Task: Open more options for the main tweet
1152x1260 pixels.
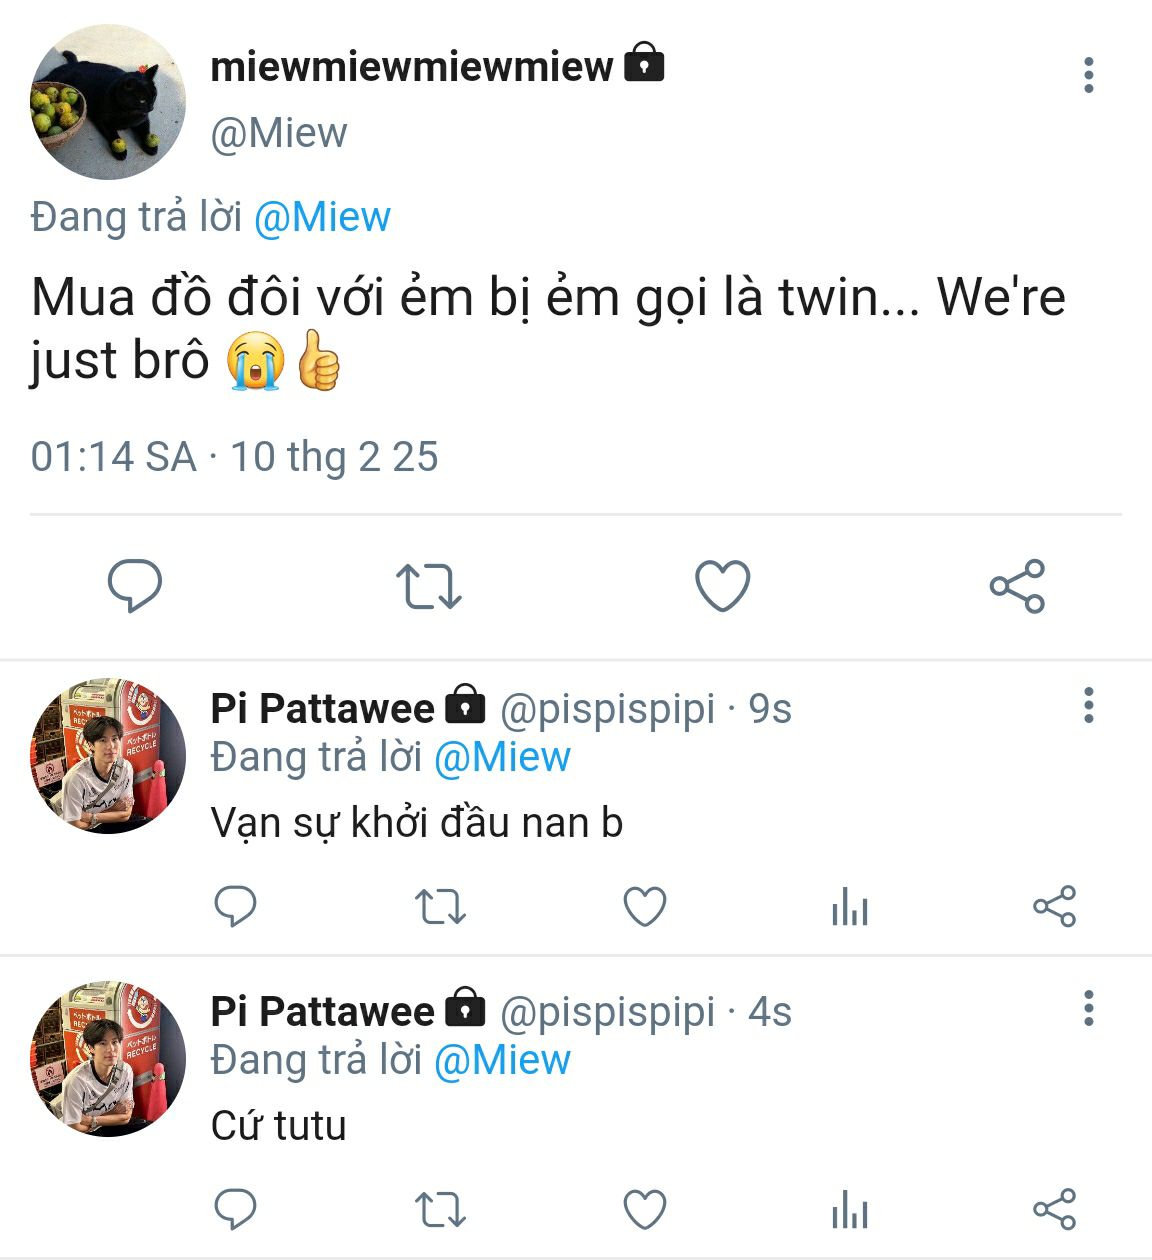Action: pyautogui.click(x=1088, y=76)
